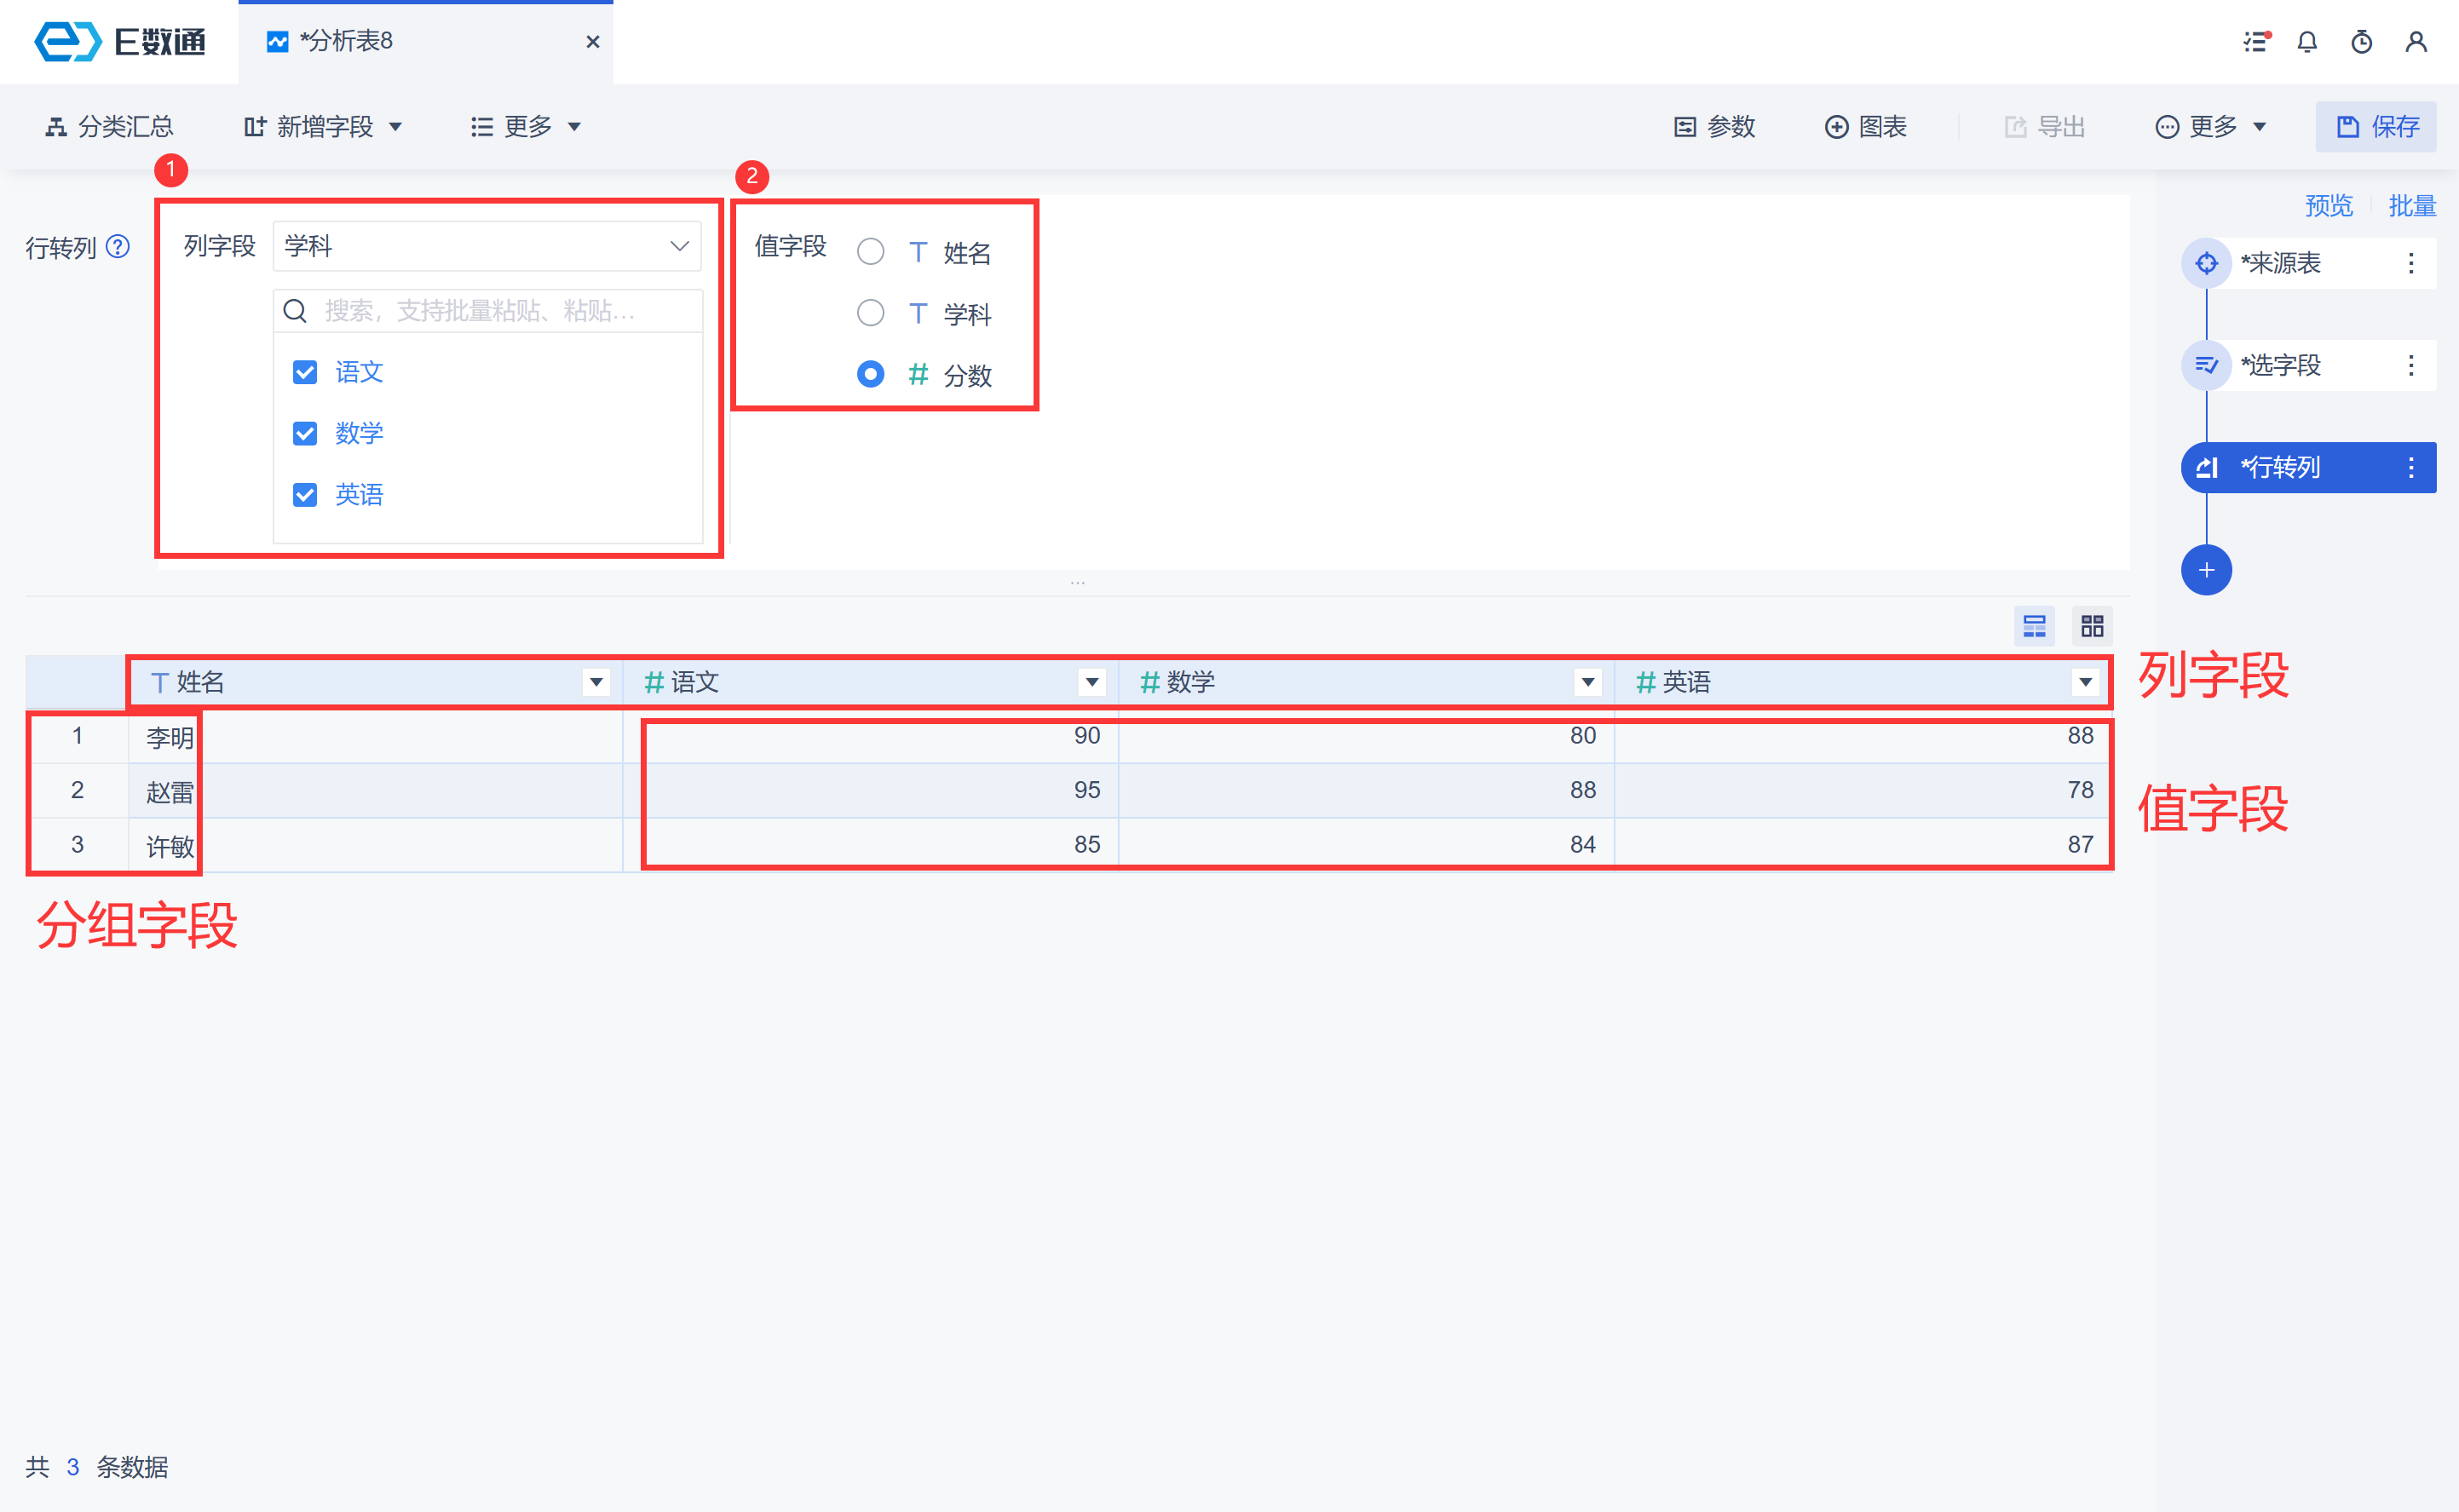
Task: Open the 列字段 学科 dropdown
Action: coord(487,246)
